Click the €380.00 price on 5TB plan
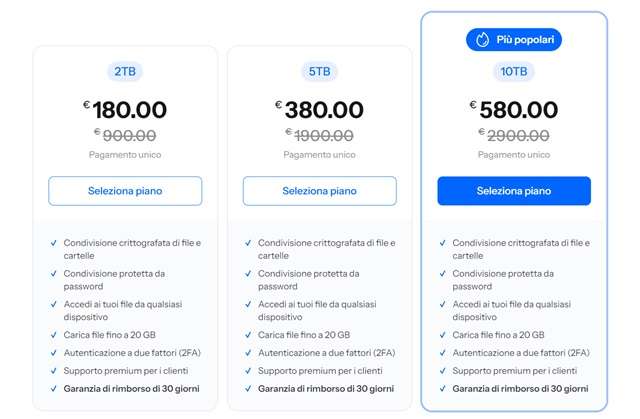 [x=319, y=110]
